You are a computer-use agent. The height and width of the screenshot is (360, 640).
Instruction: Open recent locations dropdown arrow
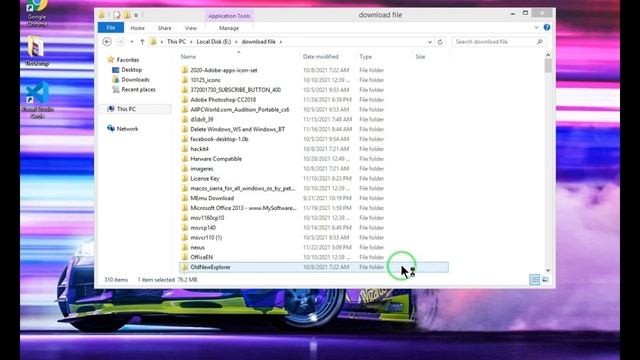[131, 42]
